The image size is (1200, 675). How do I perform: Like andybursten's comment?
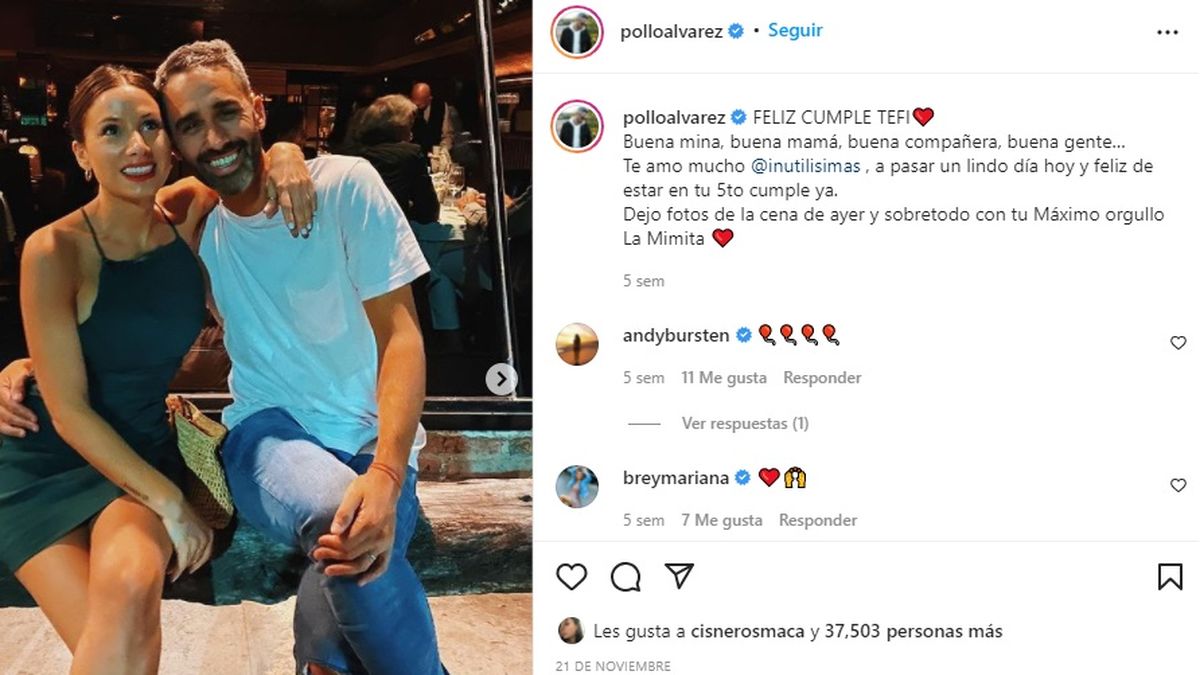pos(1178,343)
